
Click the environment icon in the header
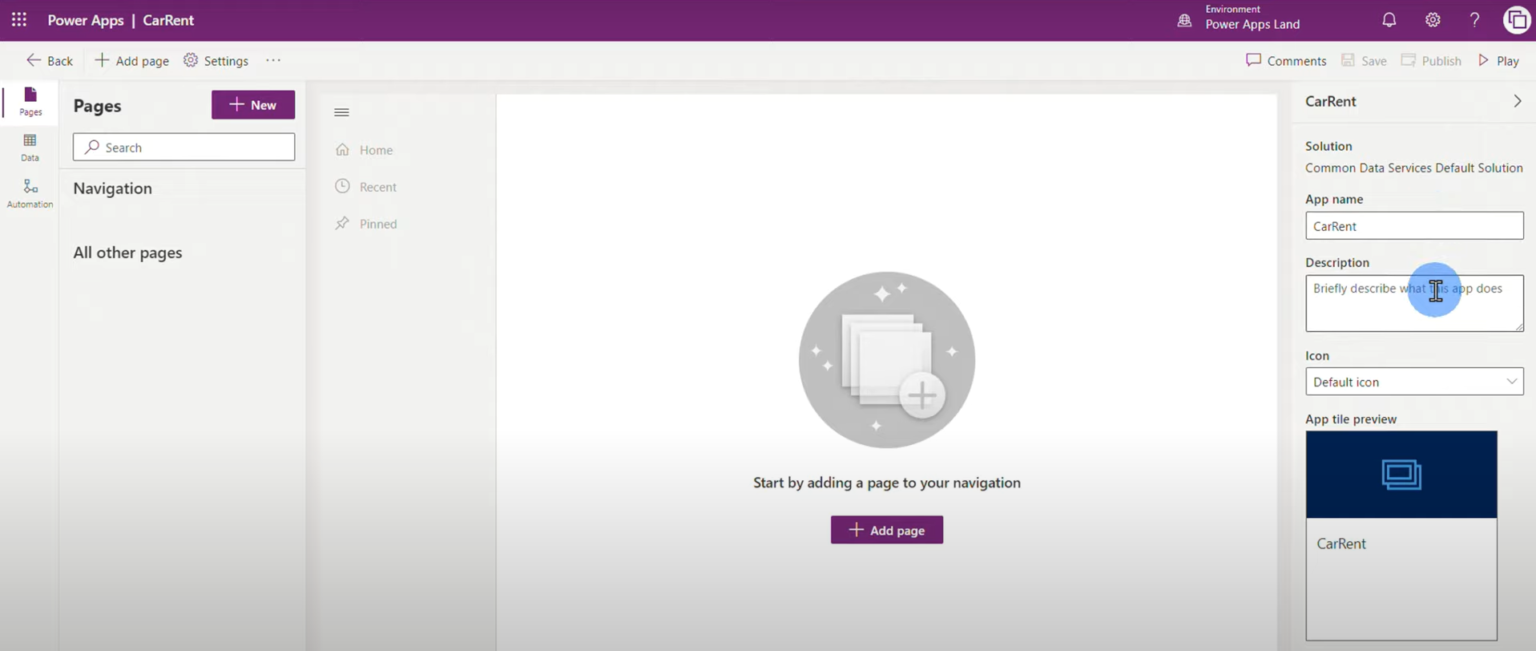tap(1185, 20)
